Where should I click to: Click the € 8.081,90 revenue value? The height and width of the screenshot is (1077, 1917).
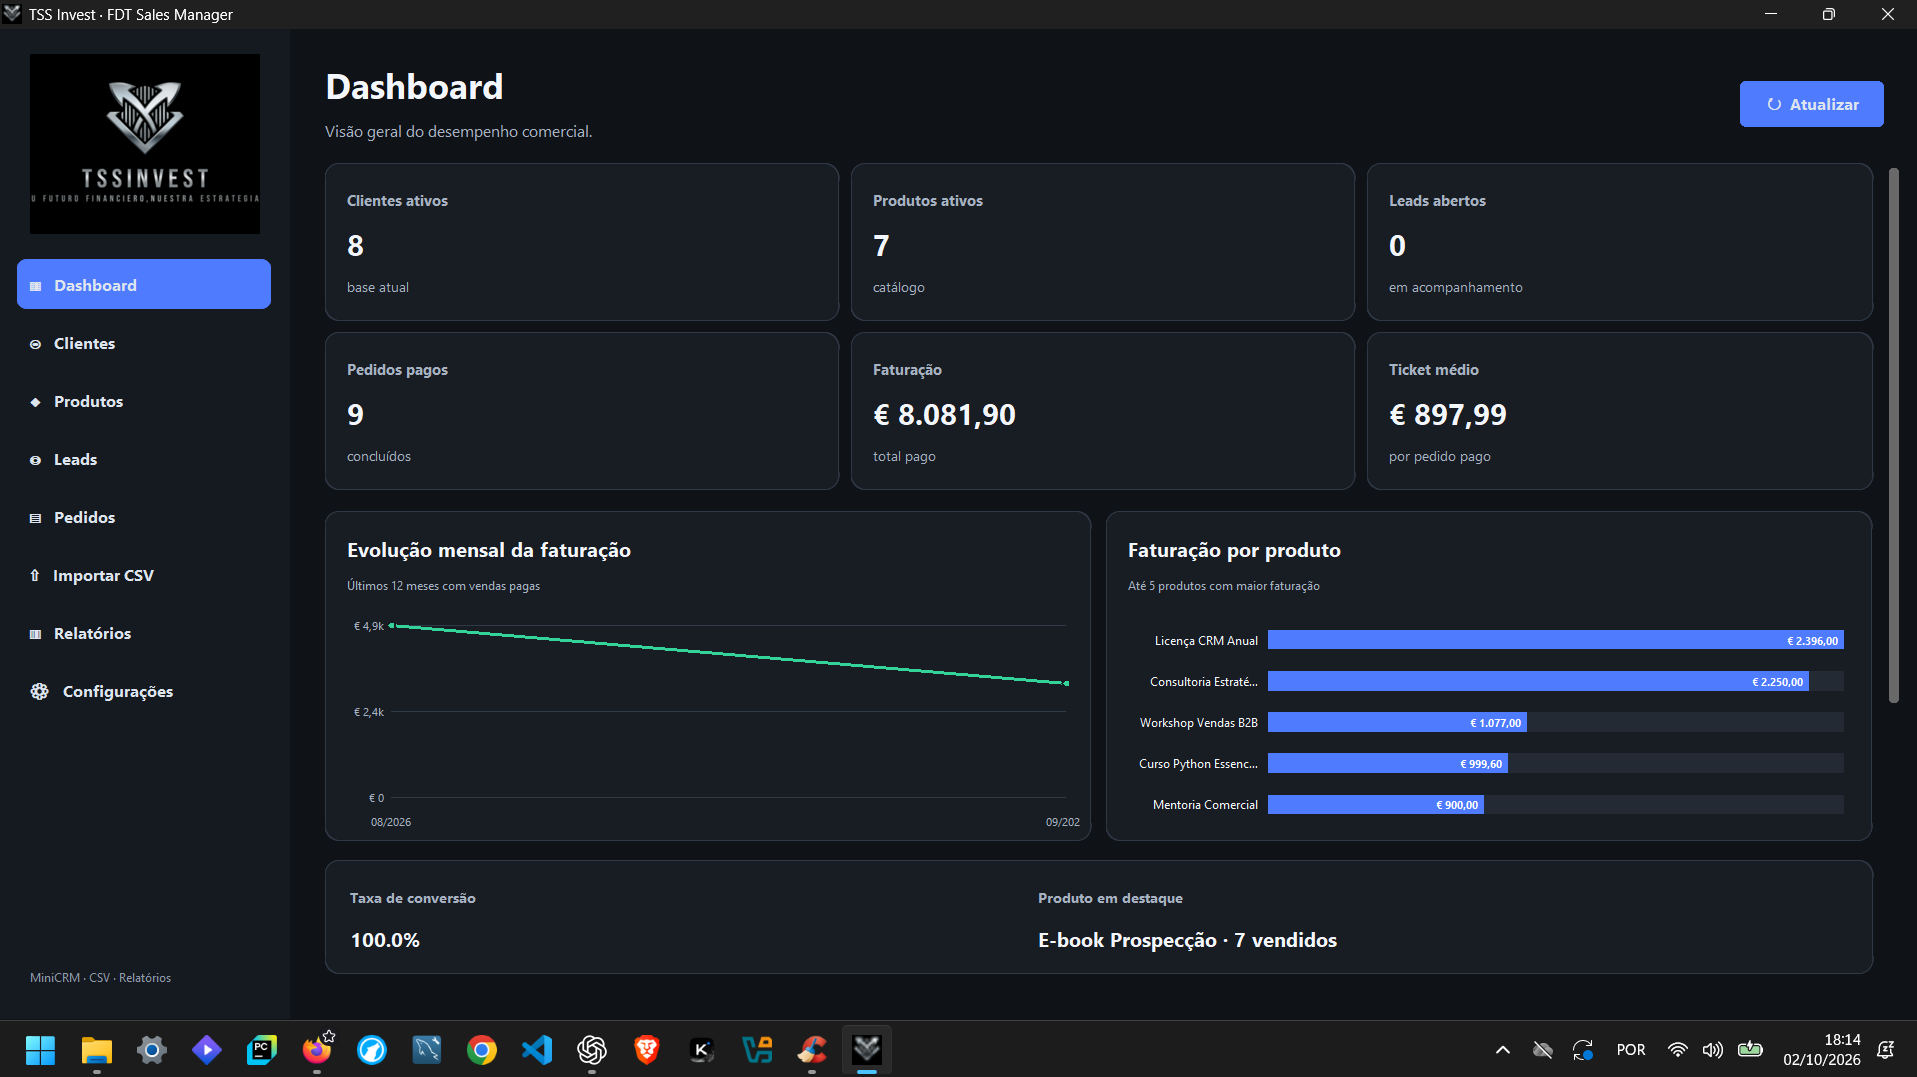(x=944, y=414)
